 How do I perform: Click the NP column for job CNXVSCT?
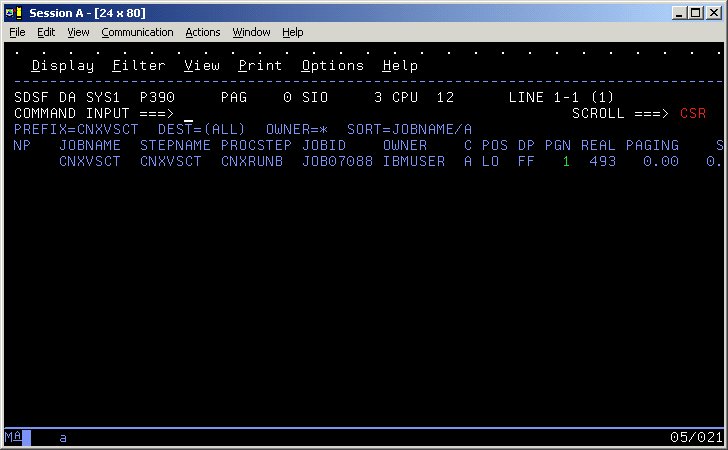point(24,161)
